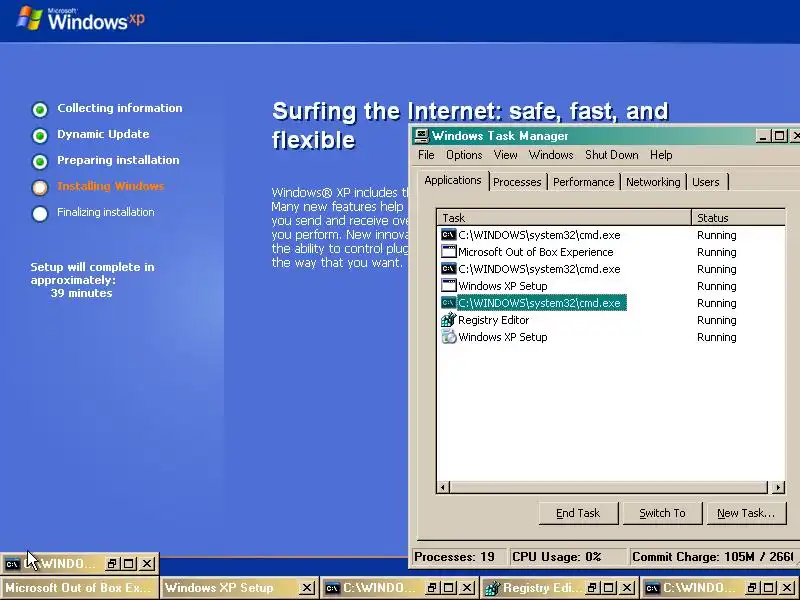Click the horizontal scrollbar thumb in task list
This screenshot has height=600, width=800.
[x=608, y=487]
